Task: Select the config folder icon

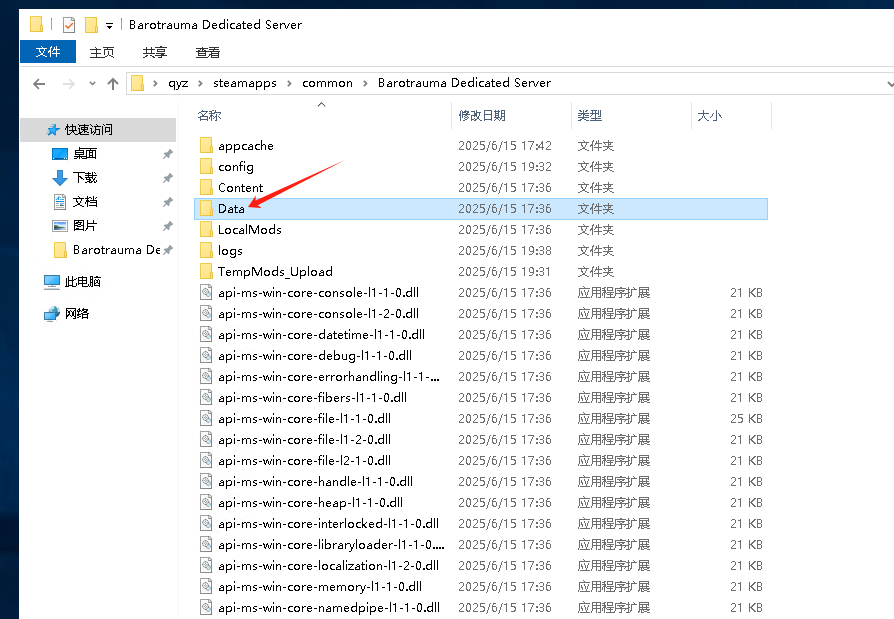Action: [x=206, y=166]
